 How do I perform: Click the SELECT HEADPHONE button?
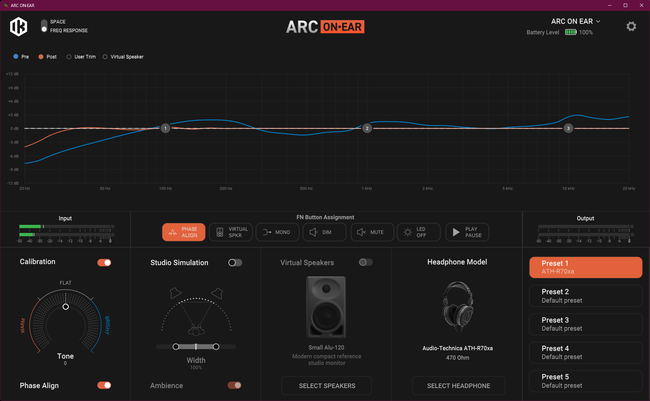click(458, 386)
